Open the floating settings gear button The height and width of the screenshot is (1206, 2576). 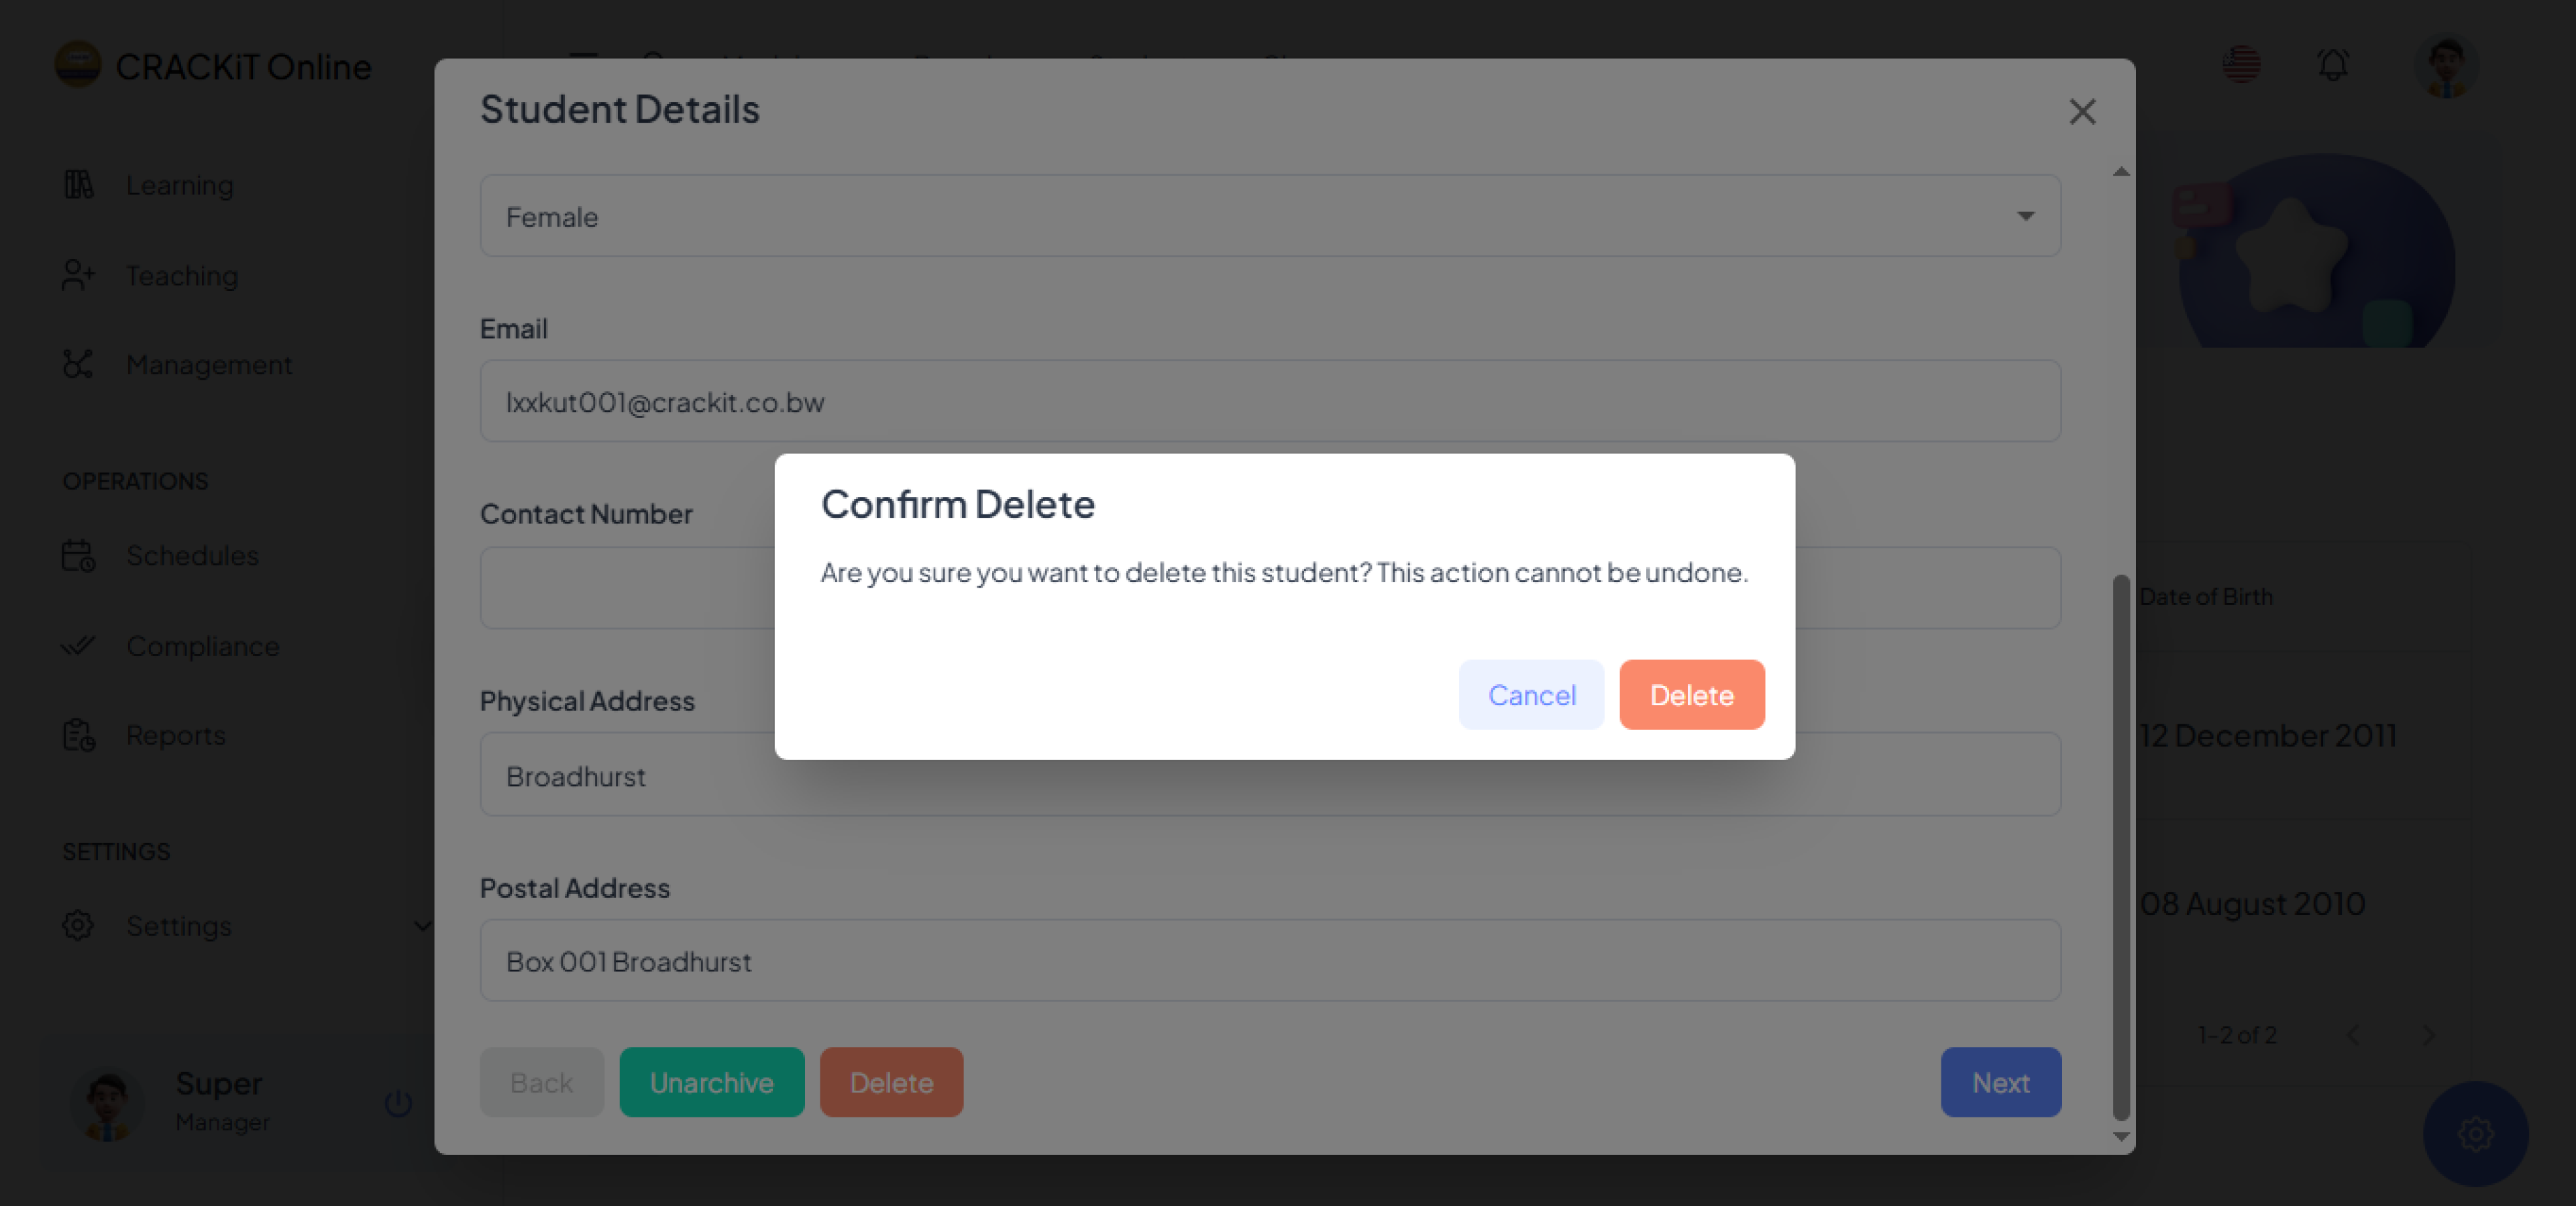pyautogui.click(x=2475, y=1134)
